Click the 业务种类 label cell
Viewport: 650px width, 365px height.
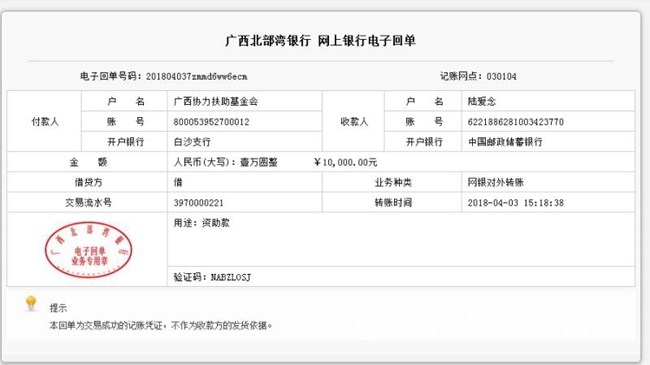[x=392, y=182]
